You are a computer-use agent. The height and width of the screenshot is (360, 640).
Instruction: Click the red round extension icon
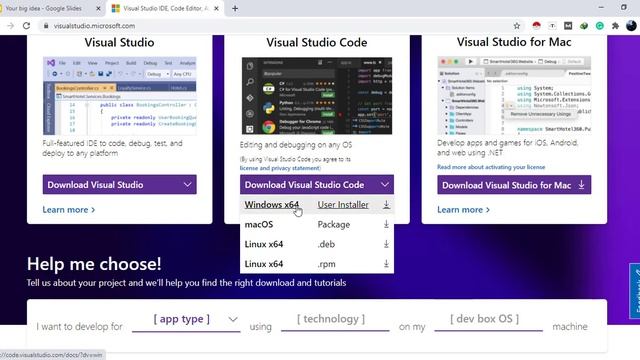(536, 26)
